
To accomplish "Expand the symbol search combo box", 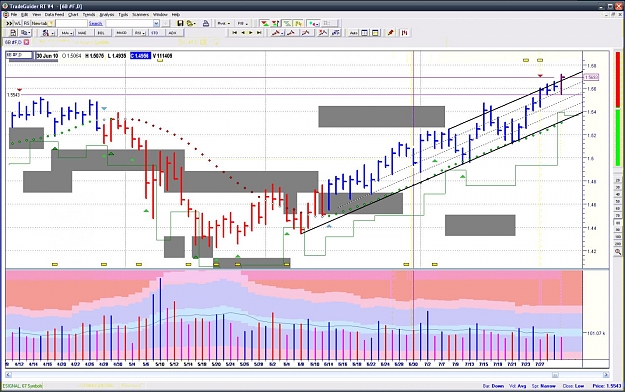I will (156, 24).
